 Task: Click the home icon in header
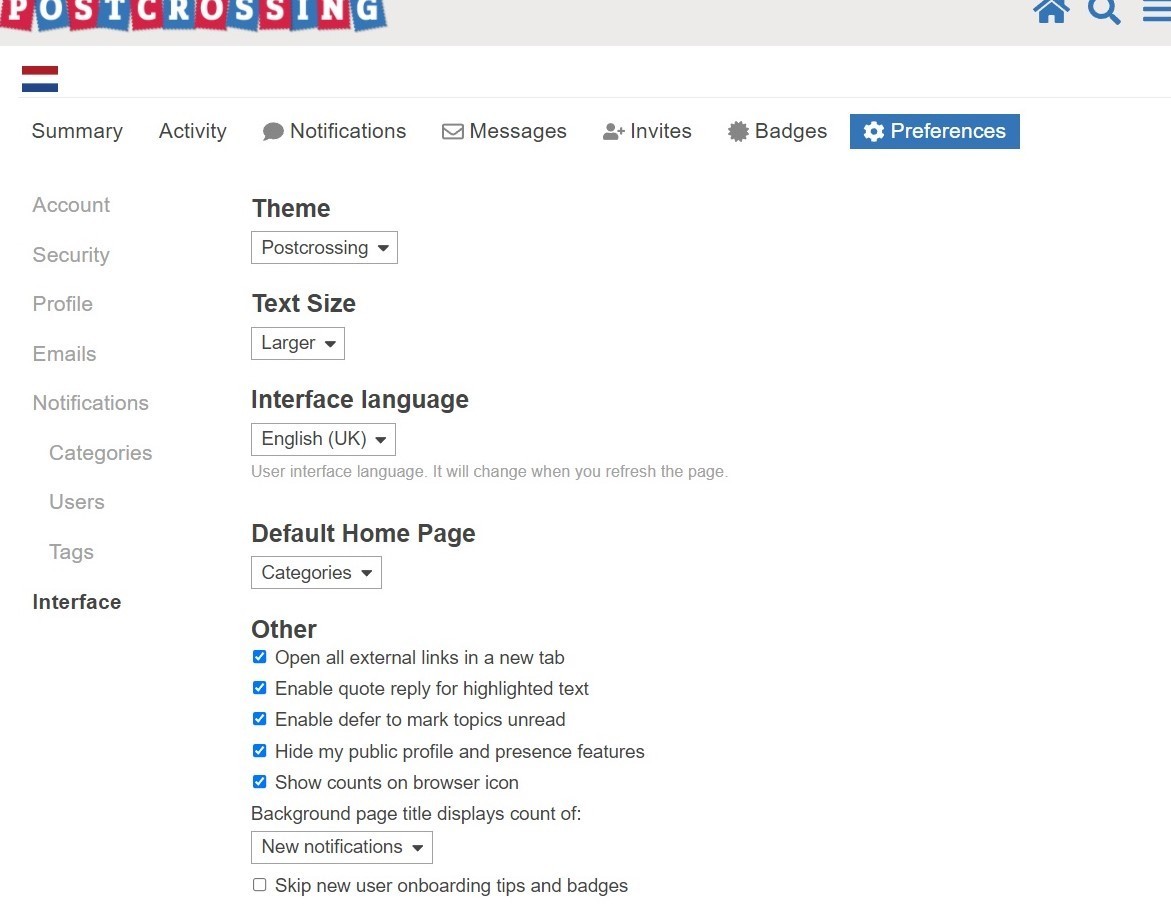[x=1051, y=12]
